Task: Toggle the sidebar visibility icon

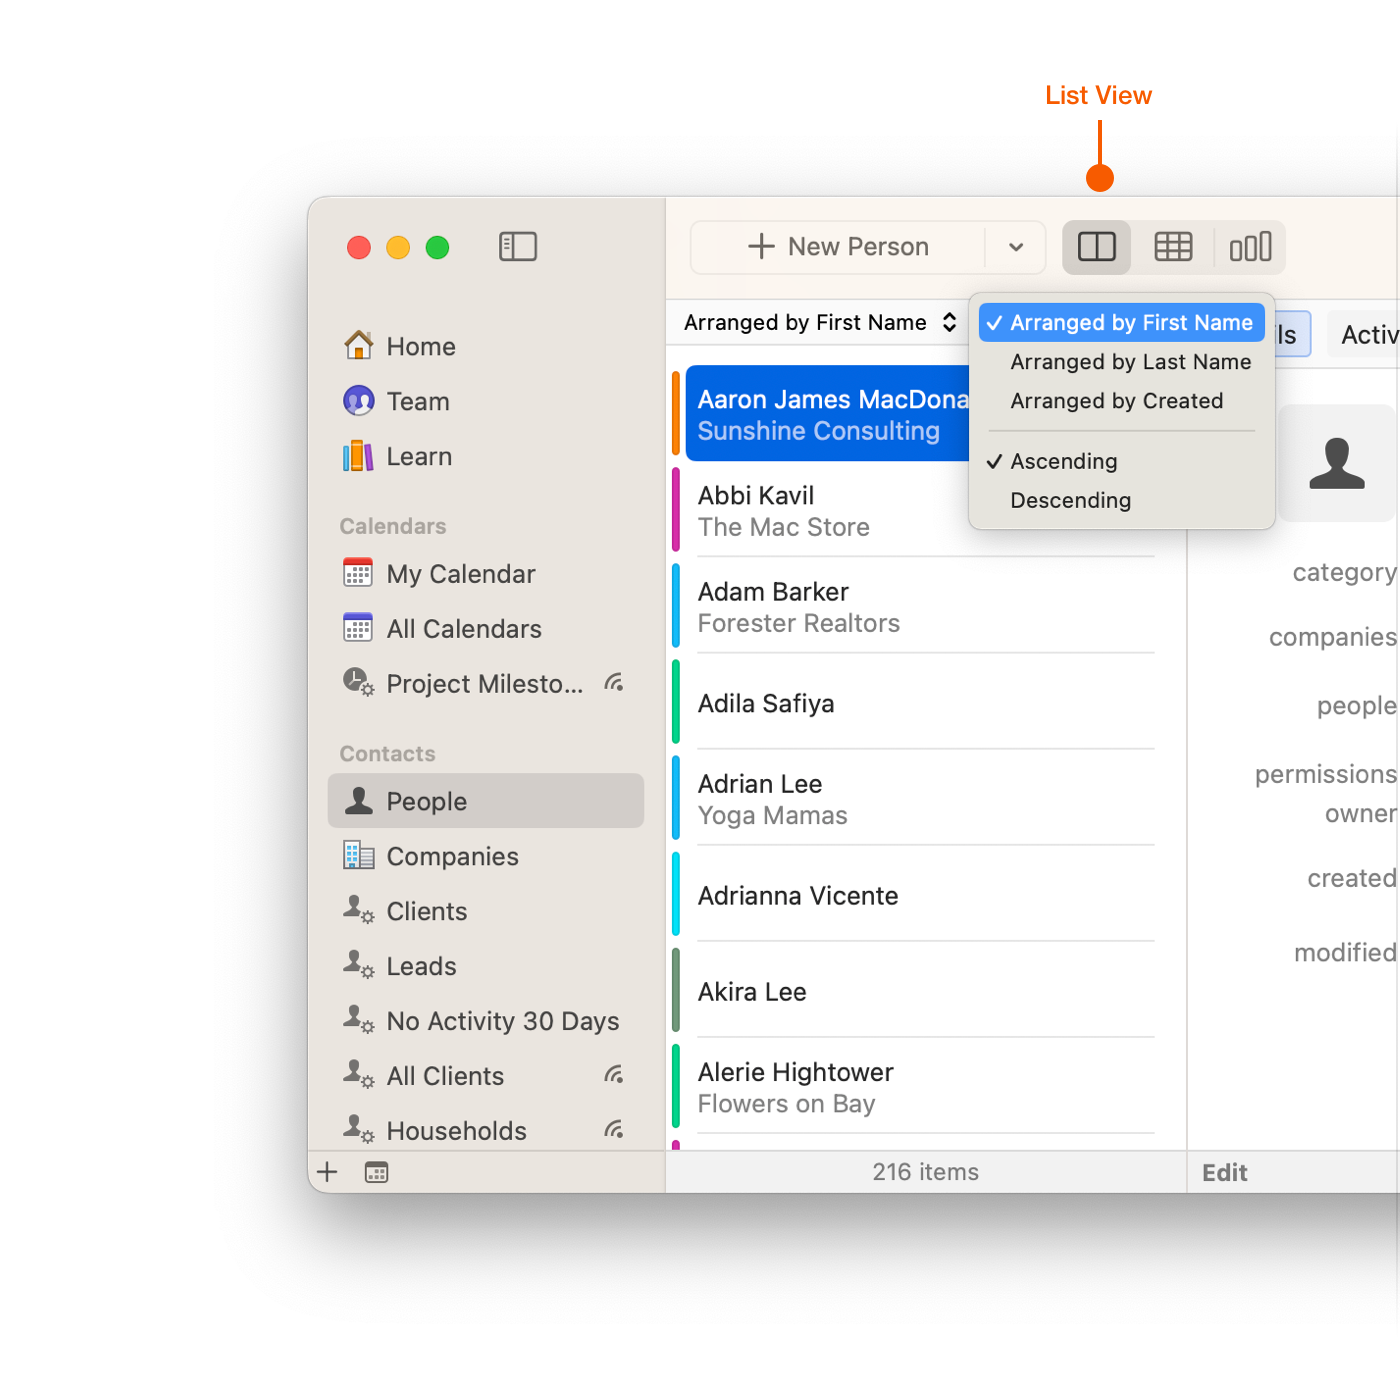Action: click(518, 247)
